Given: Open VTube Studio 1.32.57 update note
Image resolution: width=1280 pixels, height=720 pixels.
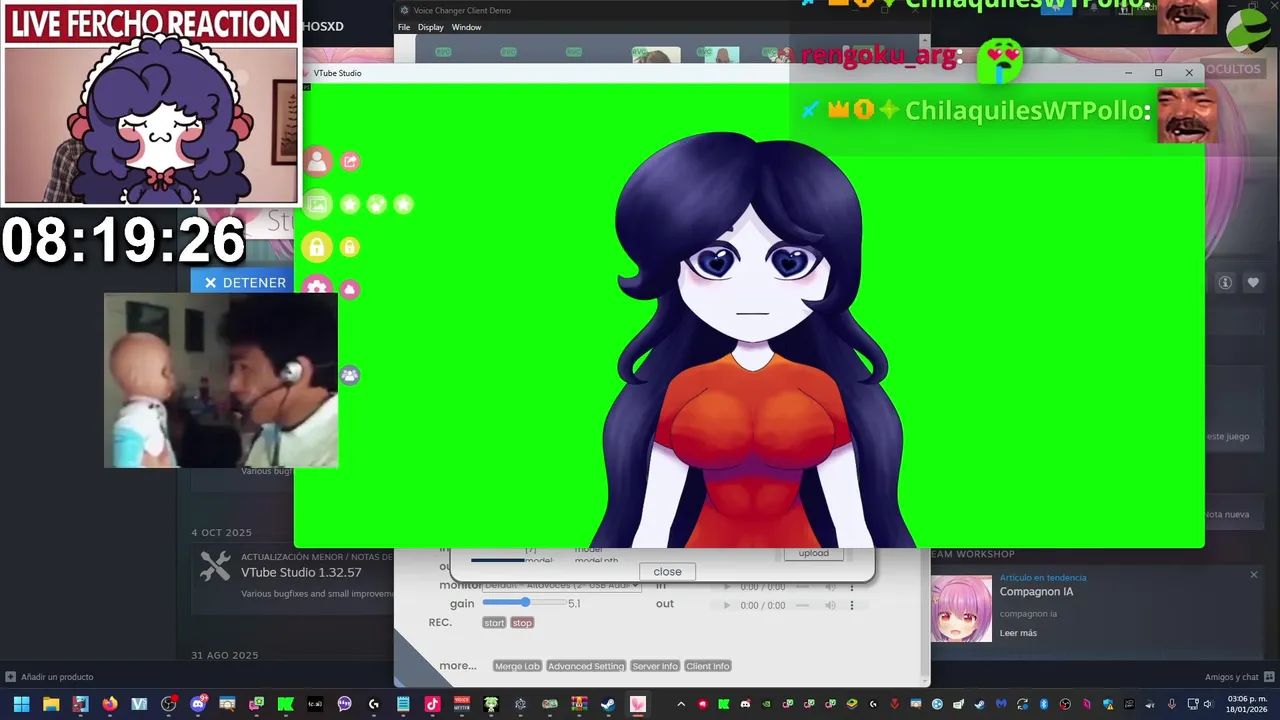Looking at the screenshot, I should click(301, 573).
